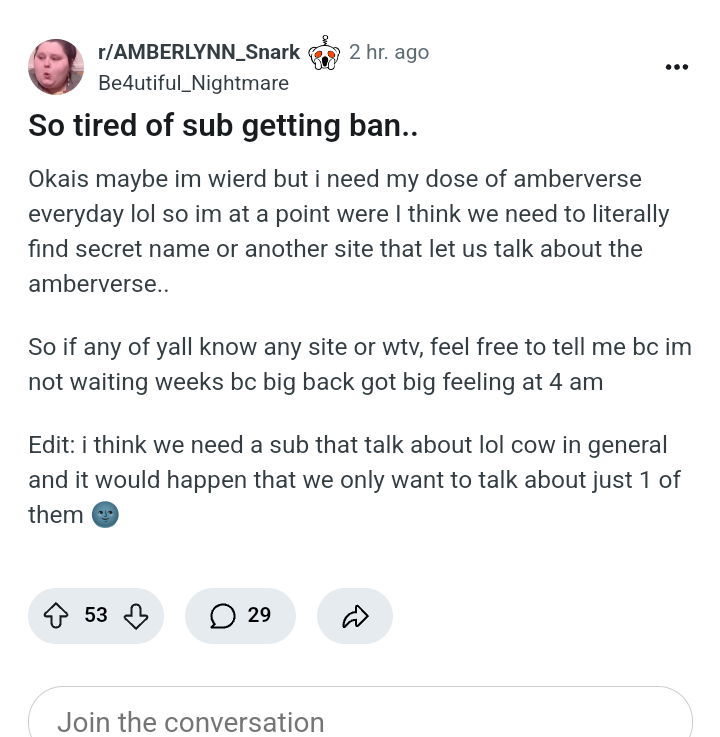Screen dimensions: 720x737
Task: Click the paragraph starting 'Okais maybe im wierd'
Action: pyautogui.click(x=349, y=231)
